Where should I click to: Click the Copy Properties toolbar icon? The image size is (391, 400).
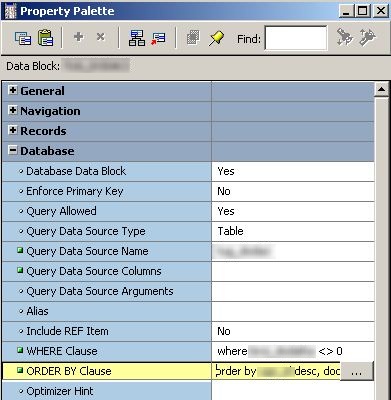point(23,38)
